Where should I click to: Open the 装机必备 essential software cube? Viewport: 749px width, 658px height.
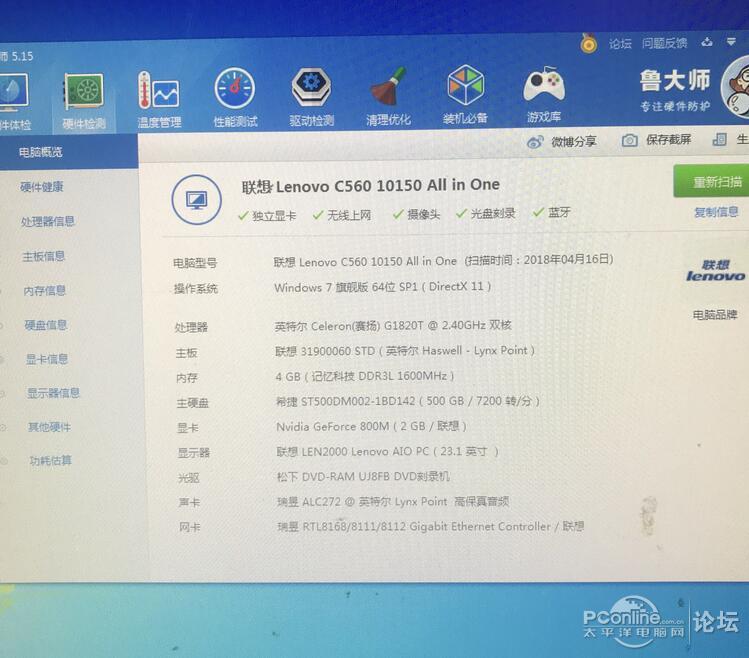[465, 95]
